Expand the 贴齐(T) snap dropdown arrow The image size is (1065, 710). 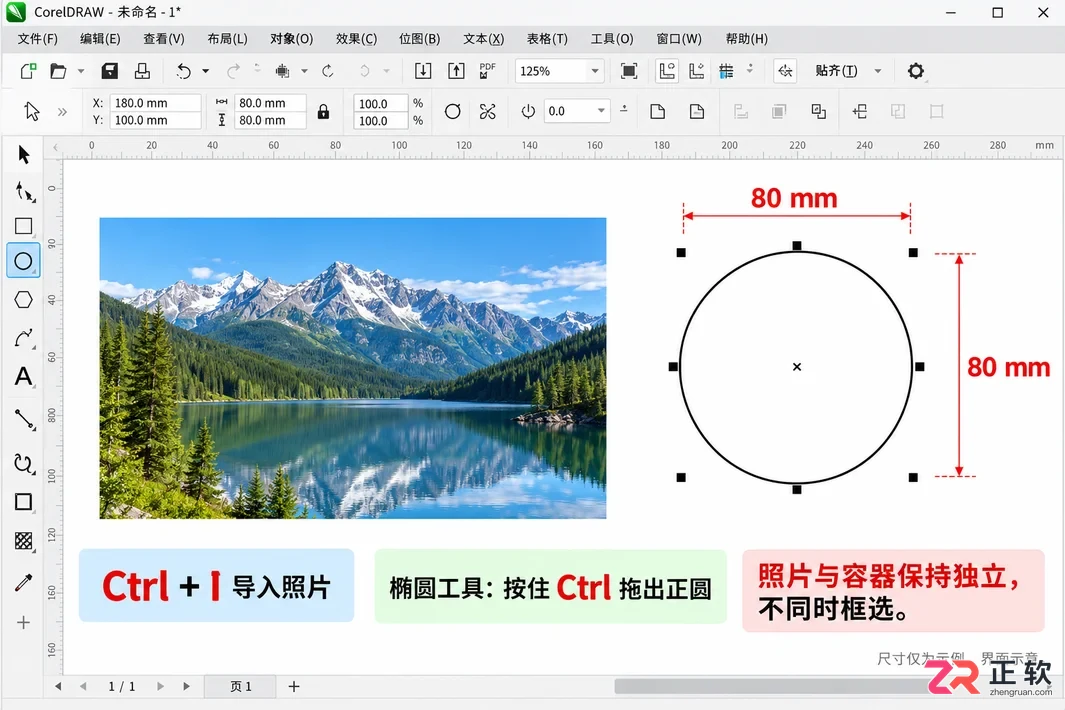click(878, 71)
